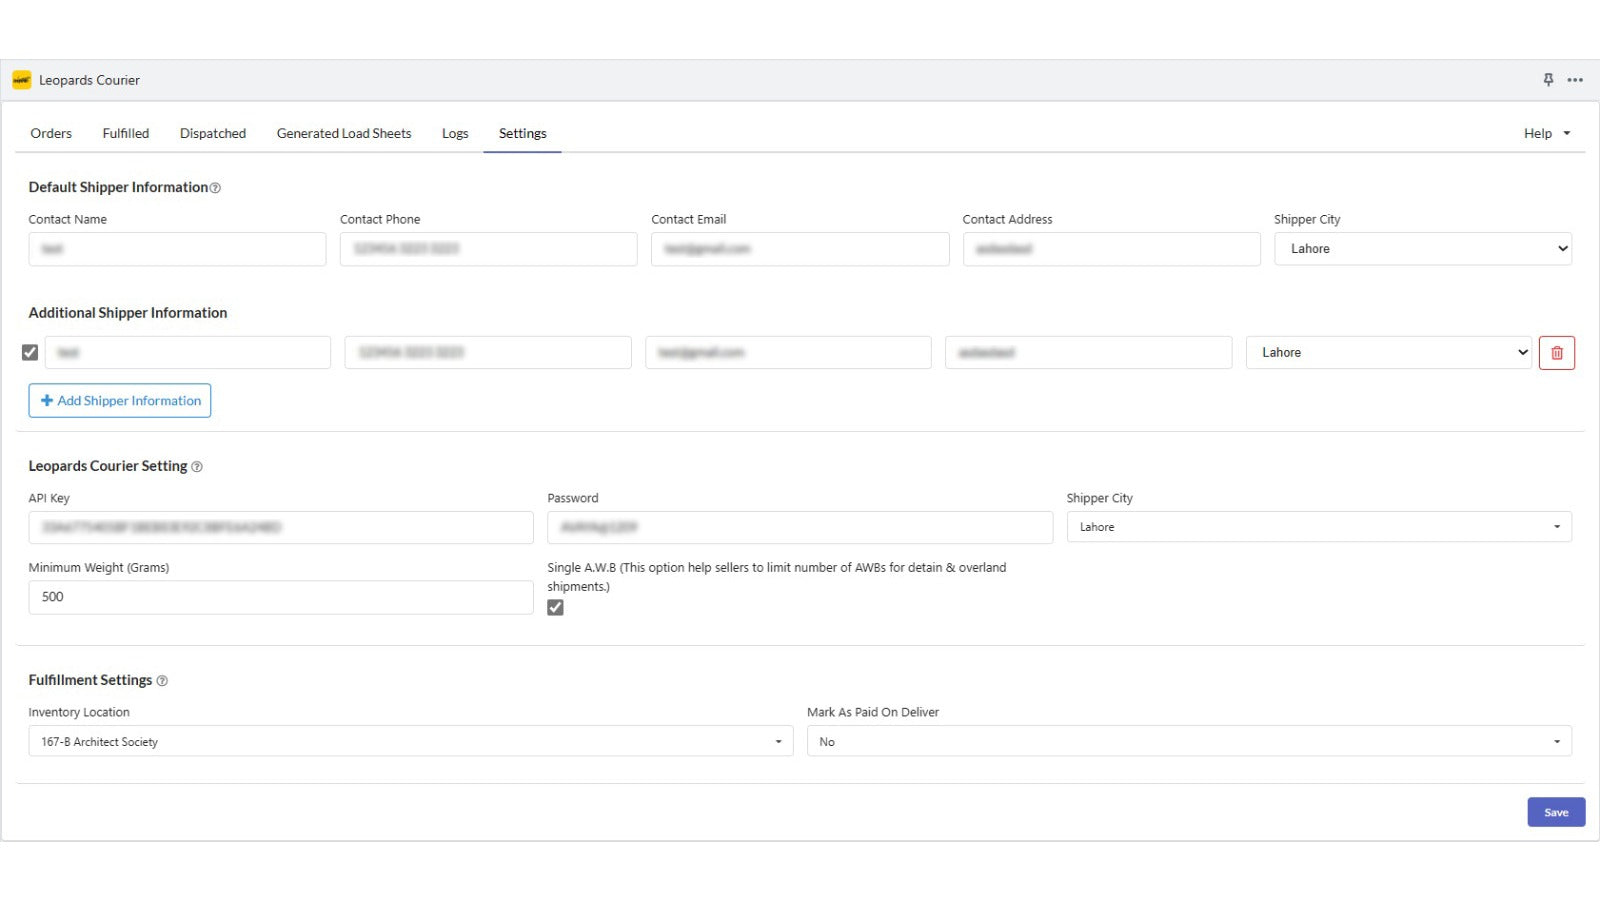The width and height of the screenshot is (1600, 900).
Task: Toggle the additional shipper row checkbox
Action: pos(30,353)
